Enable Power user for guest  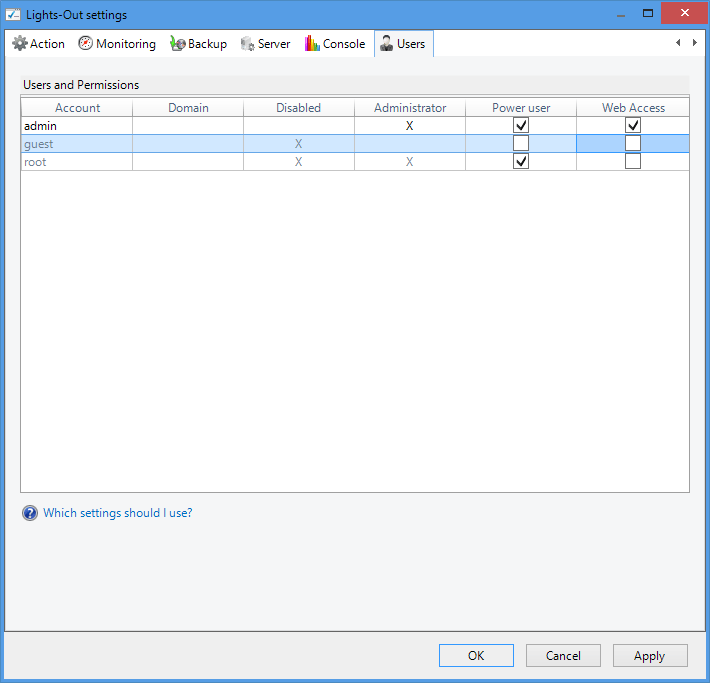click(521, 143)
